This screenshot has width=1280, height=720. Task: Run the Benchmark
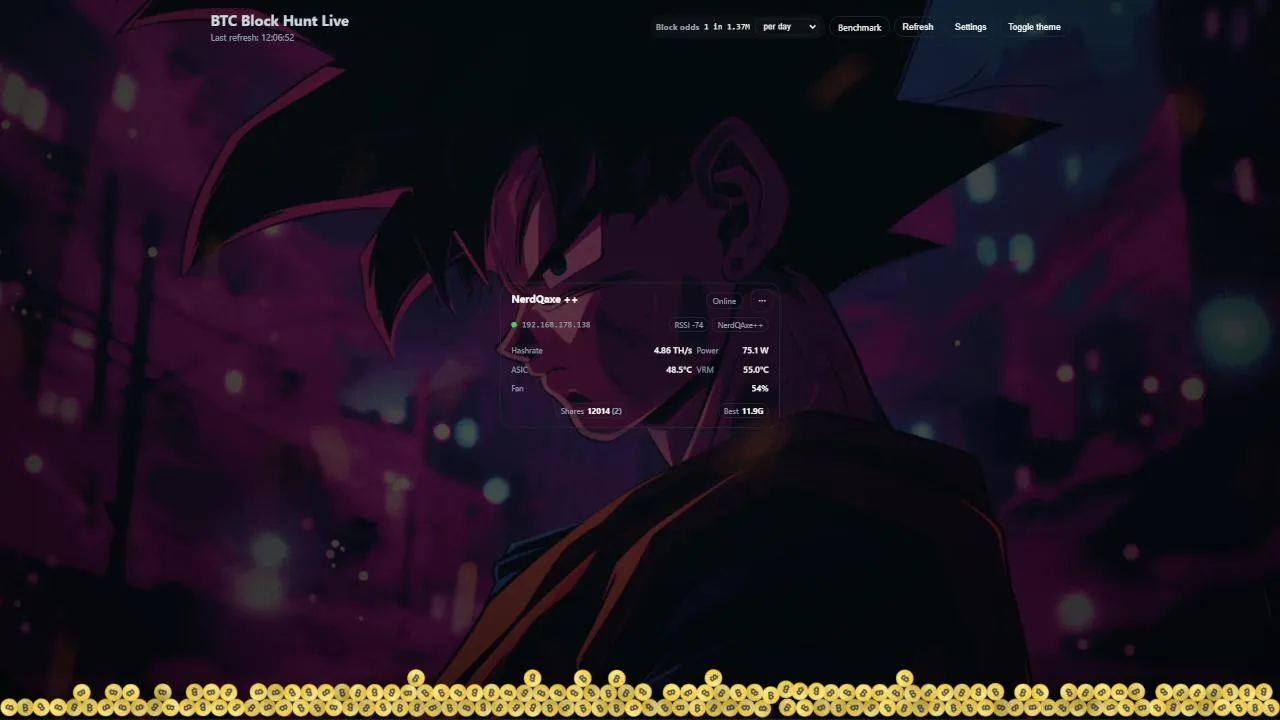(x=859, y=27)
